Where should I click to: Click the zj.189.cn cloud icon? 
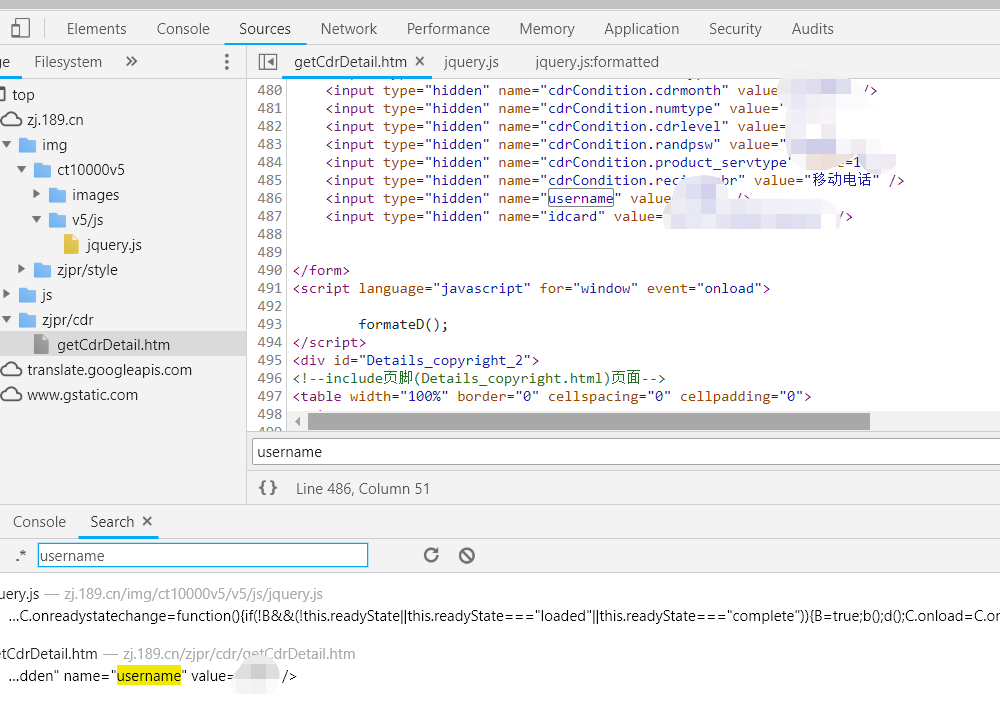[11, 119]
